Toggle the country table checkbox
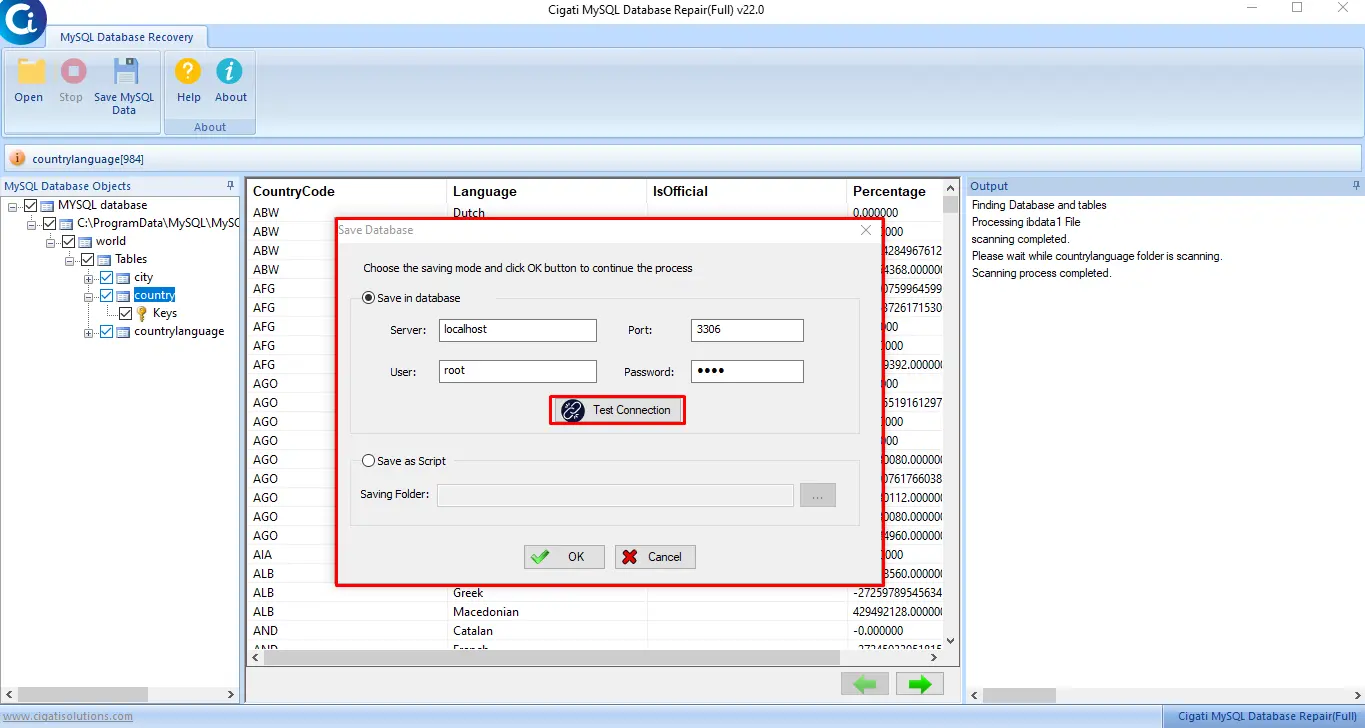Viewport: 1365px width, 728px height. [106, 296]
